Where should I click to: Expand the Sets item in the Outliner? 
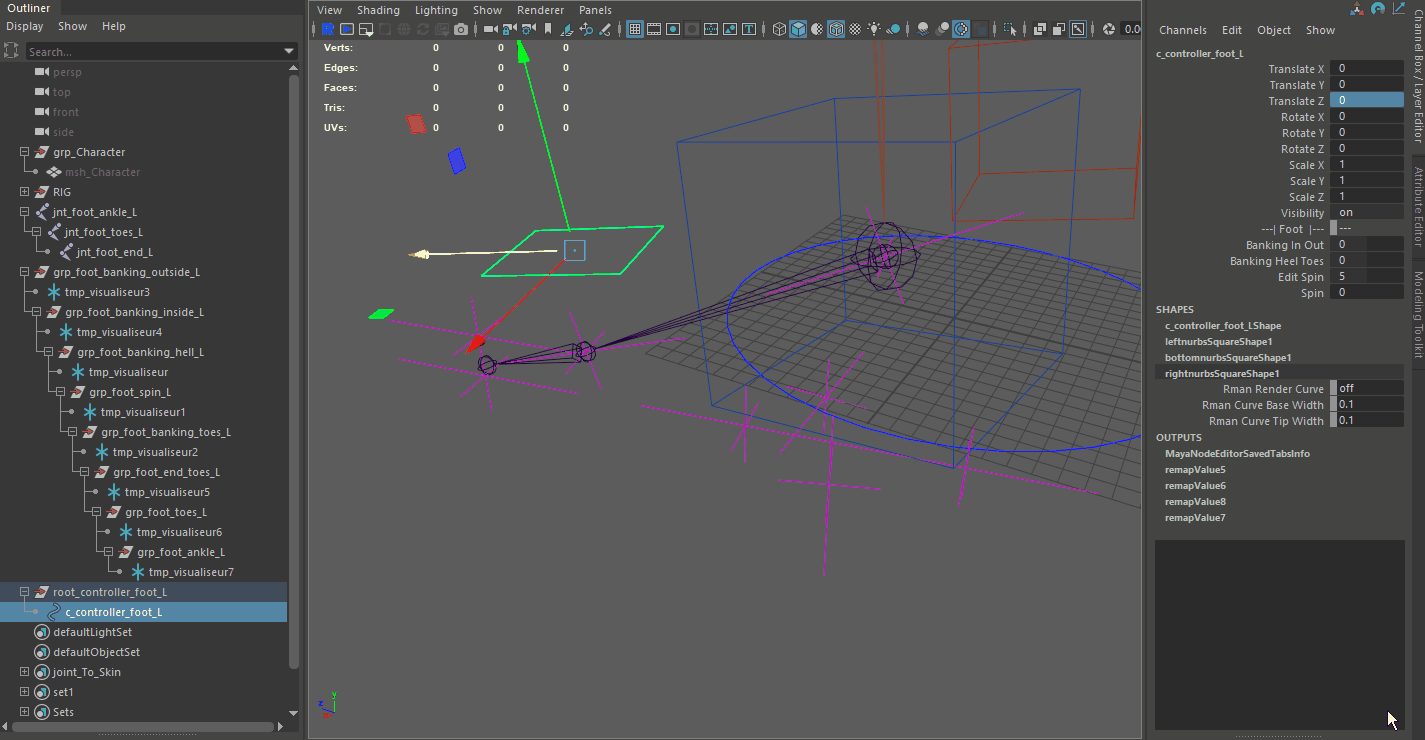point(24,711)
